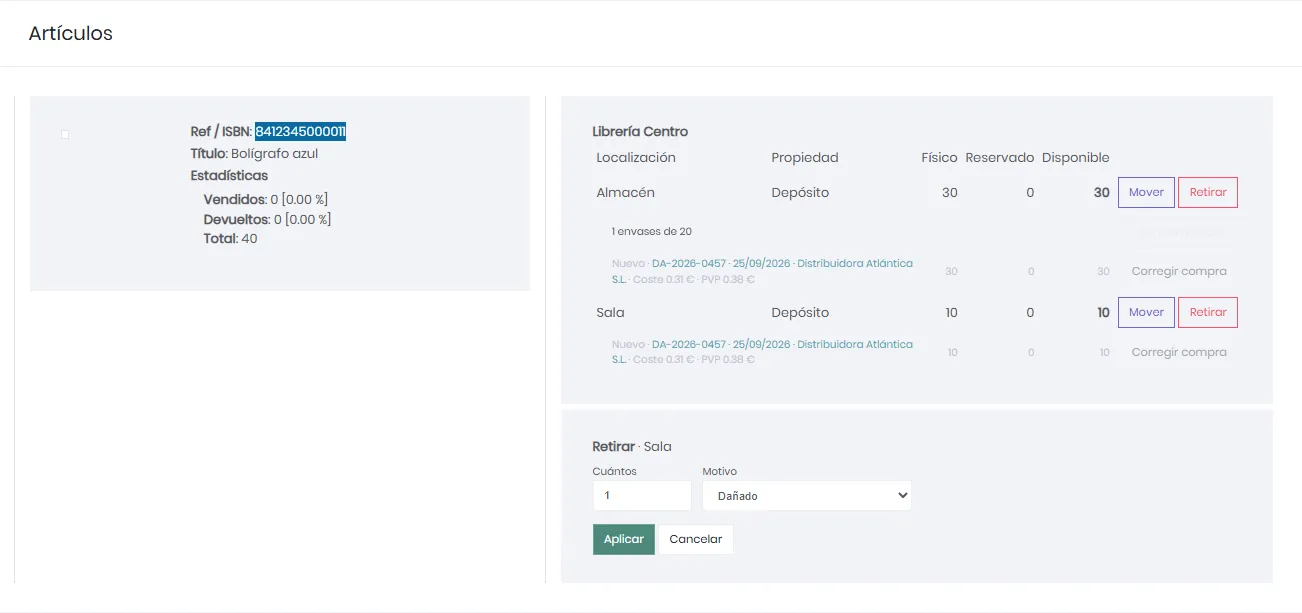Open the Motivo dropdown showing Dañado

click(807, 495)
